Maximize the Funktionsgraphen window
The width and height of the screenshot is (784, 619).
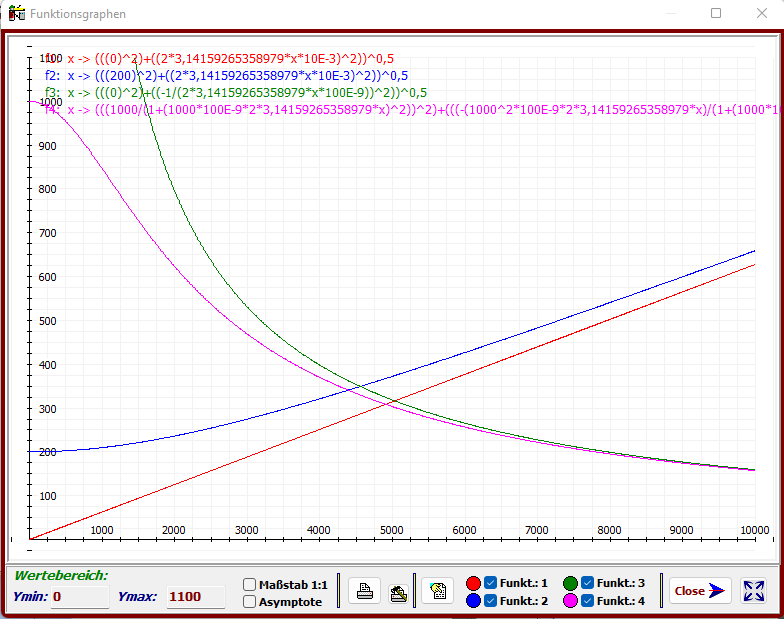click(x=716, y=14)
